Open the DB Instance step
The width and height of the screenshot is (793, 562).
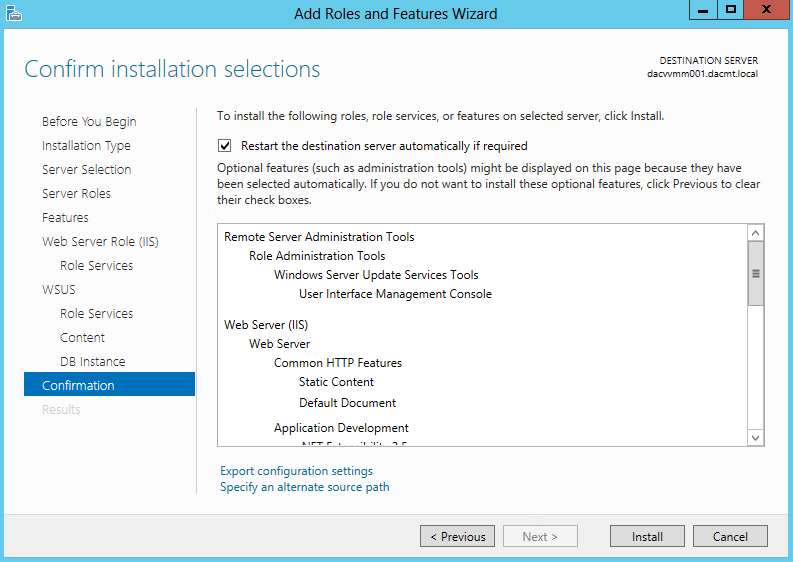point(93,362)
